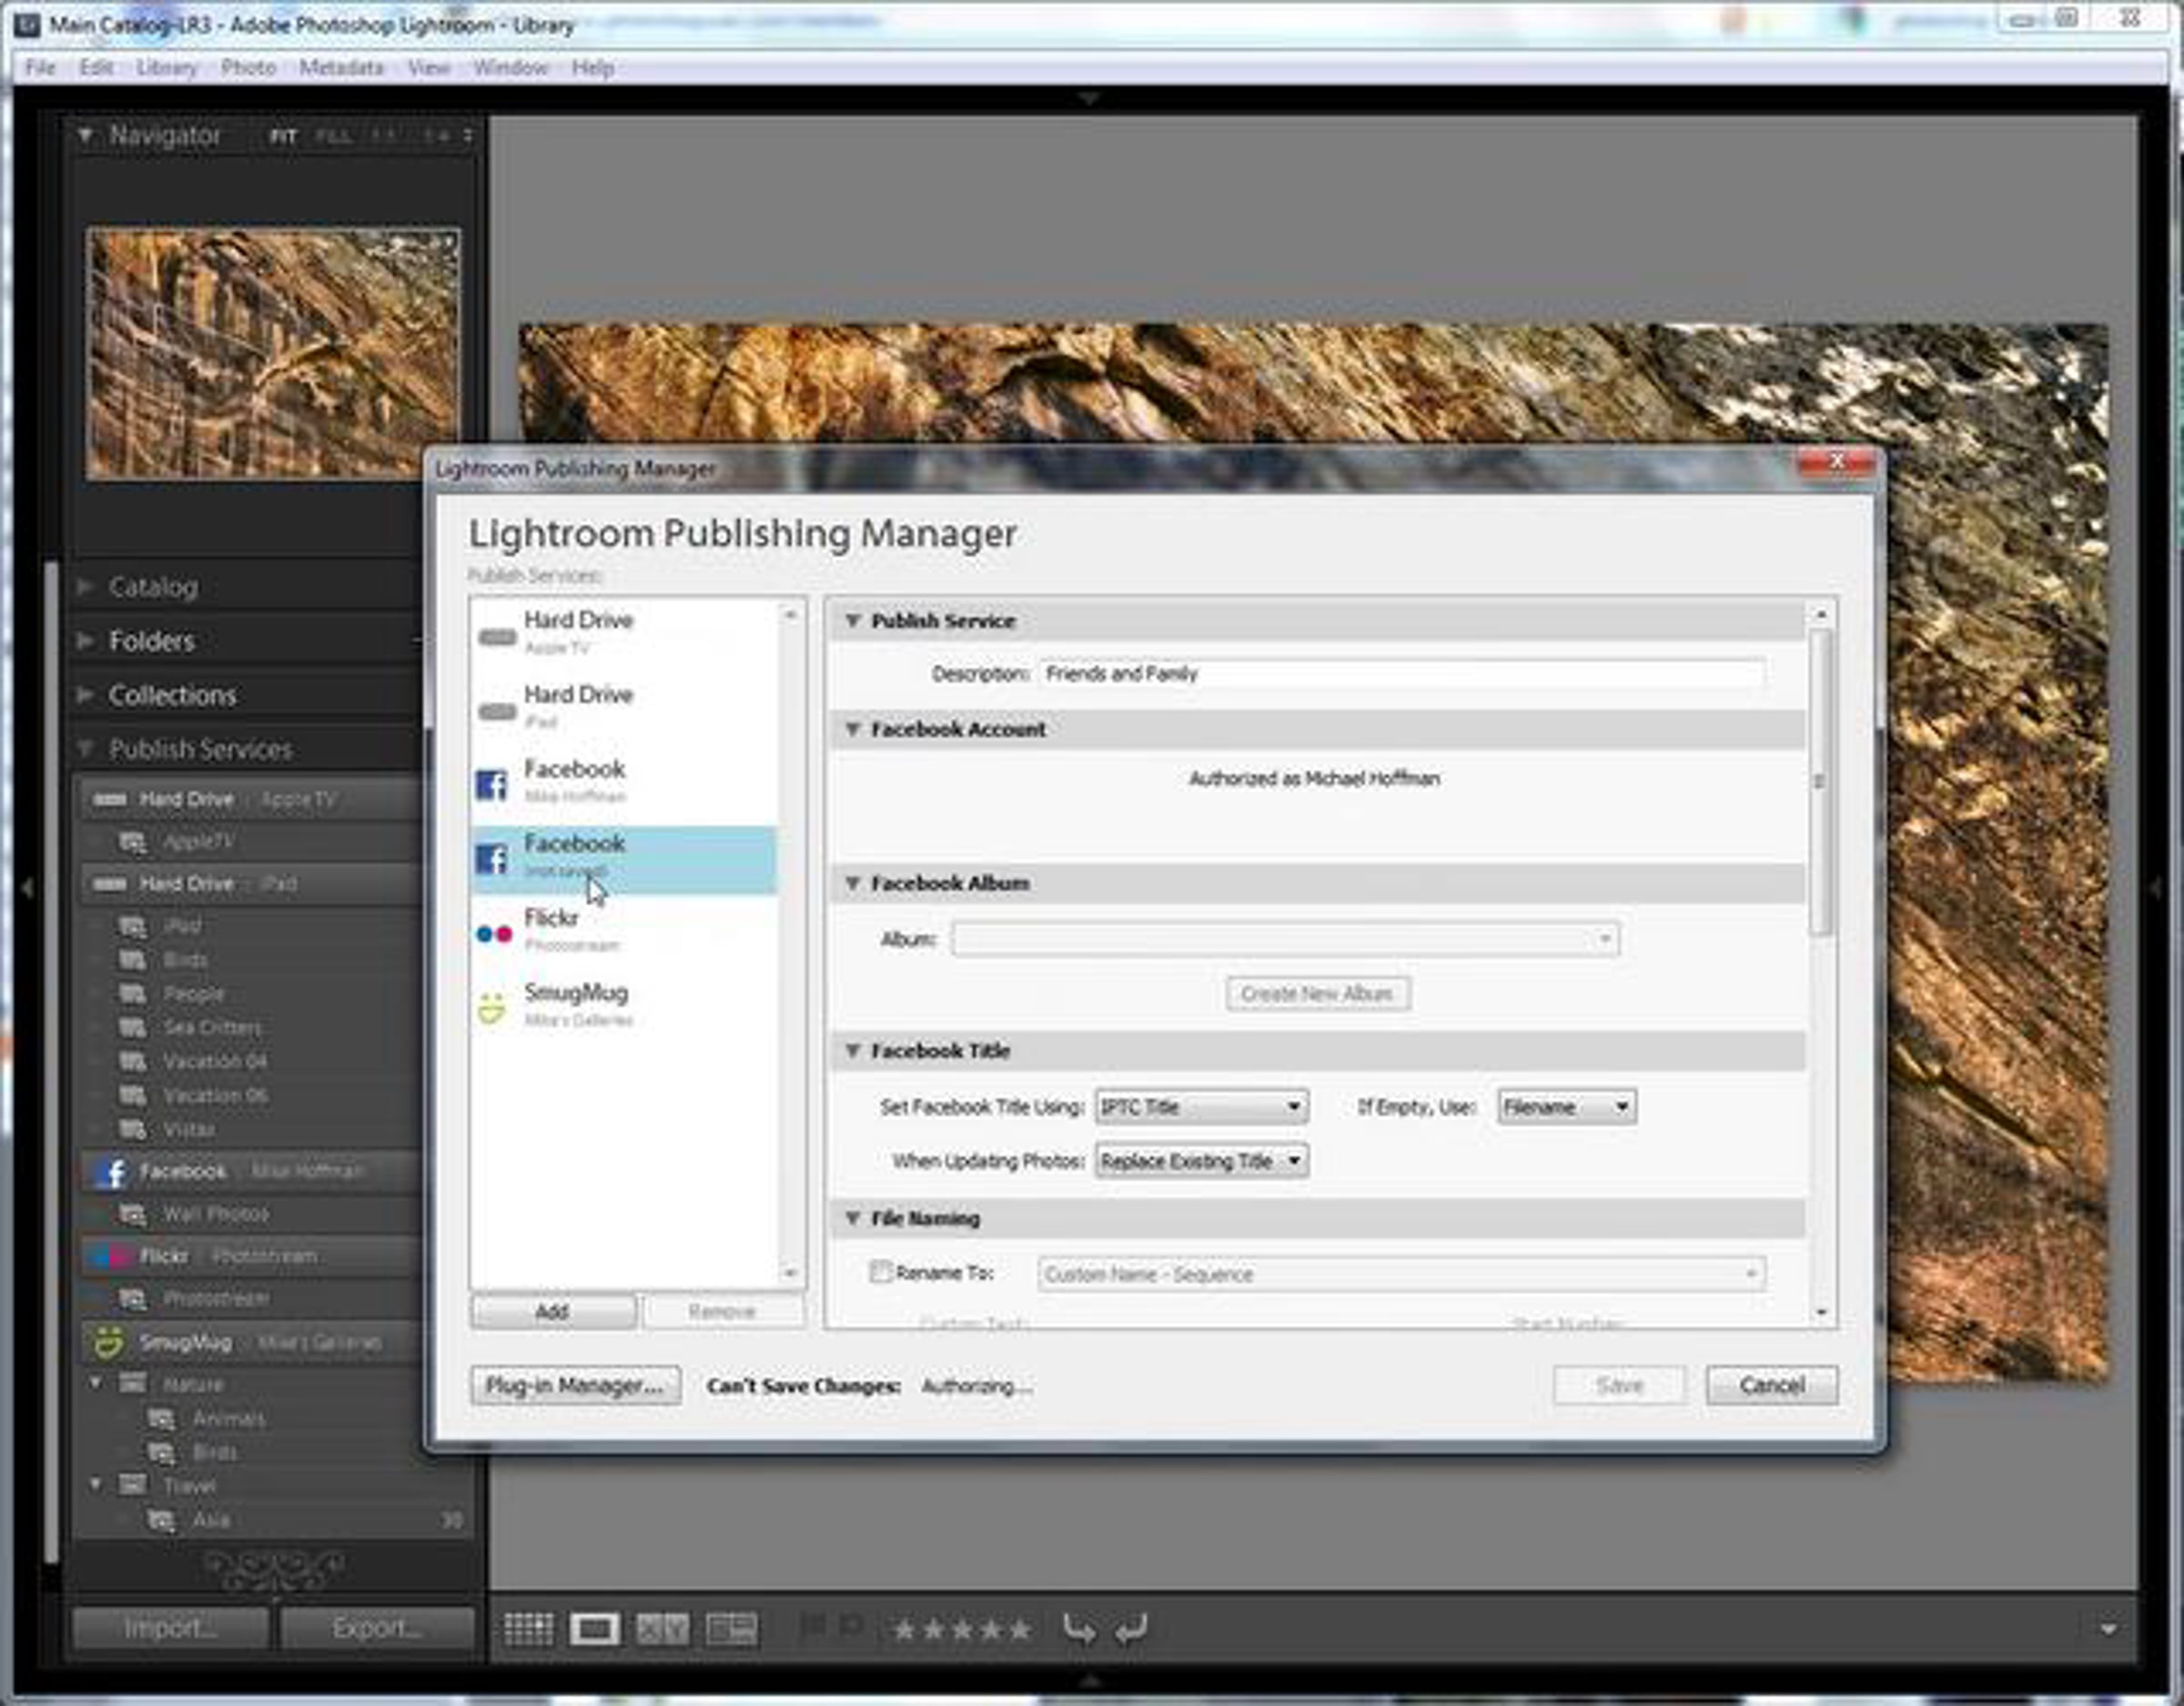Collapse the Publish Services panel
2184x1706 pixels.
click(85, 748)
